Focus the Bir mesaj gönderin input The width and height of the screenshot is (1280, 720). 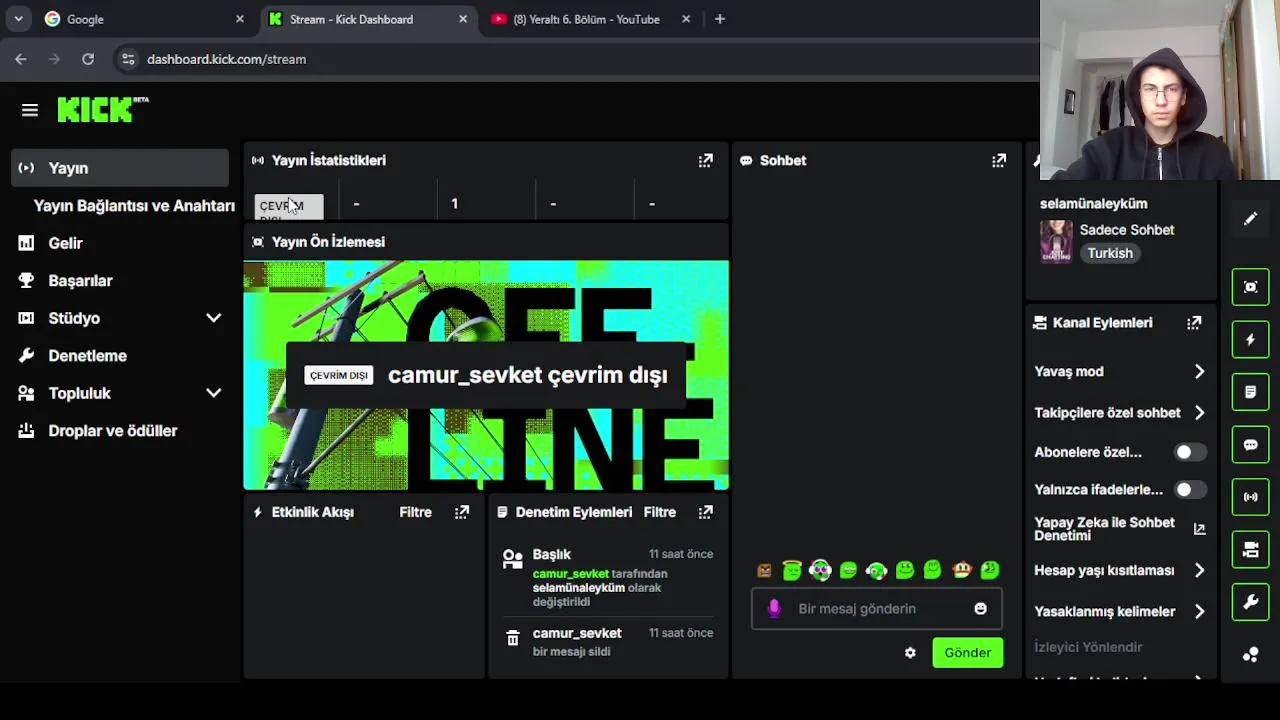tap(876, 608)
